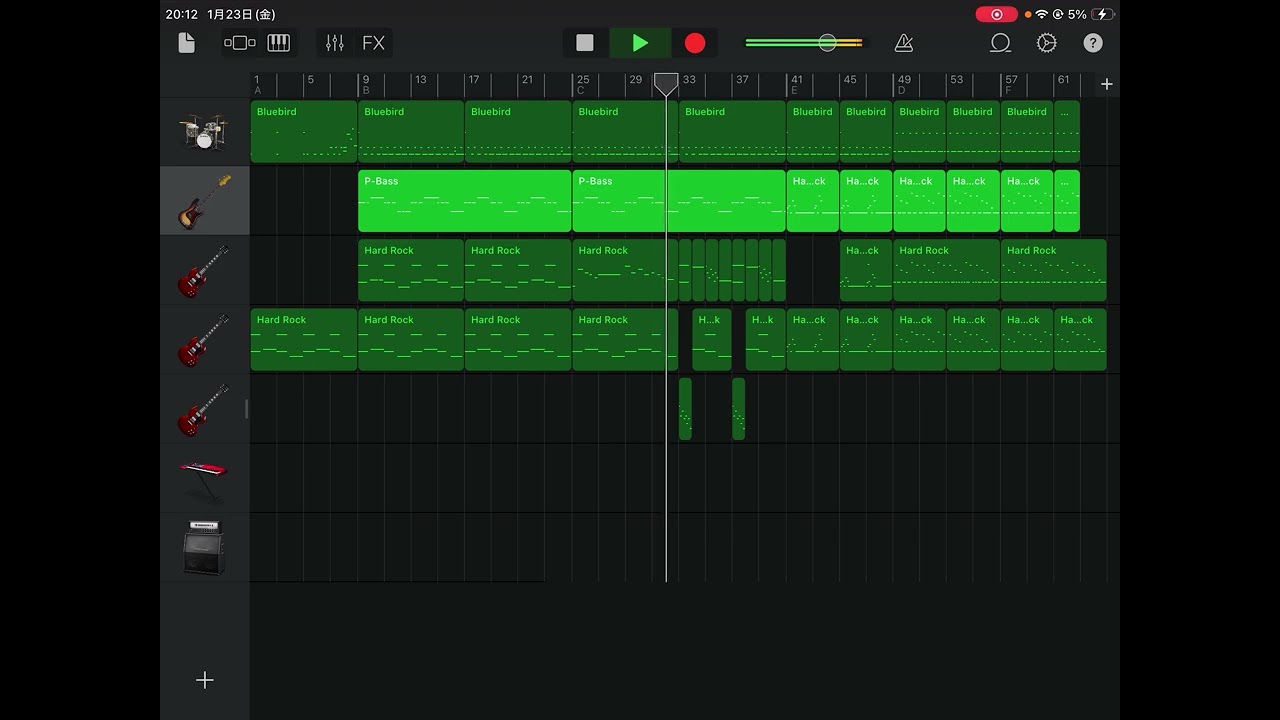1280x720 pixels.
Task: Select last Bluebird drum region at bar 57
Action: (1027, 132)
